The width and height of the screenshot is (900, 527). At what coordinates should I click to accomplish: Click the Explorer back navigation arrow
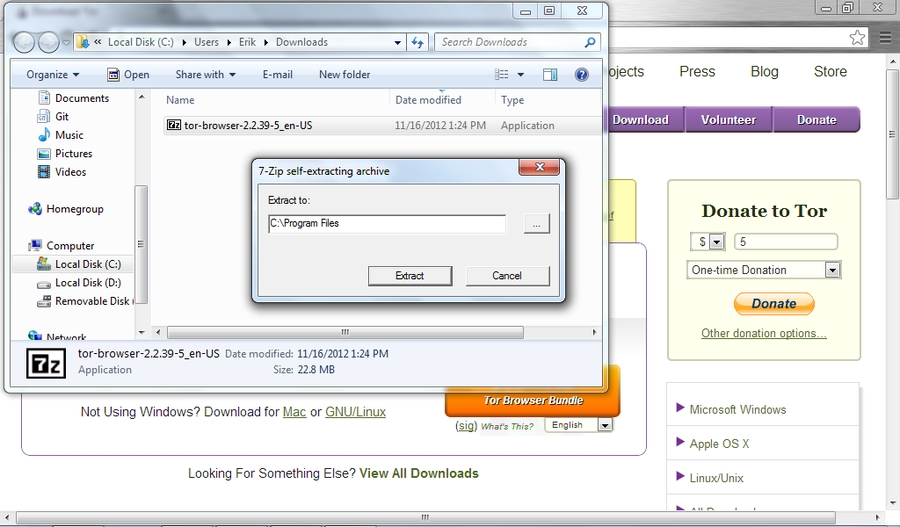point(24,42)
